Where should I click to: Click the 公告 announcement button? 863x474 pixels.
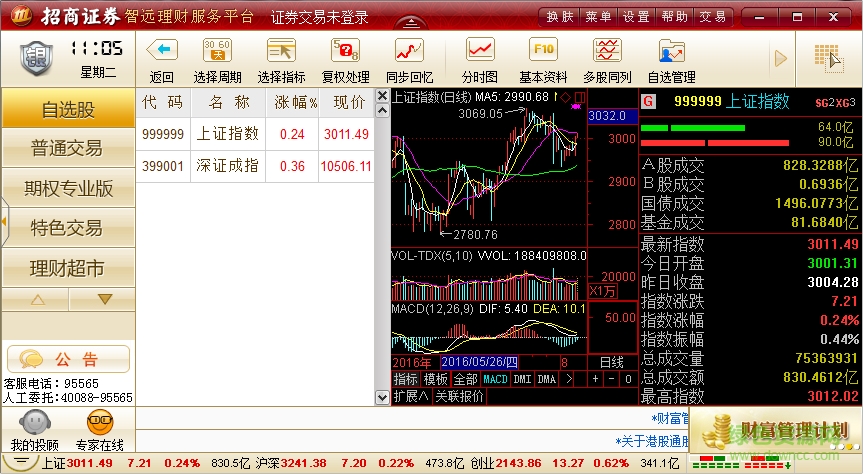tap(67, 359)
